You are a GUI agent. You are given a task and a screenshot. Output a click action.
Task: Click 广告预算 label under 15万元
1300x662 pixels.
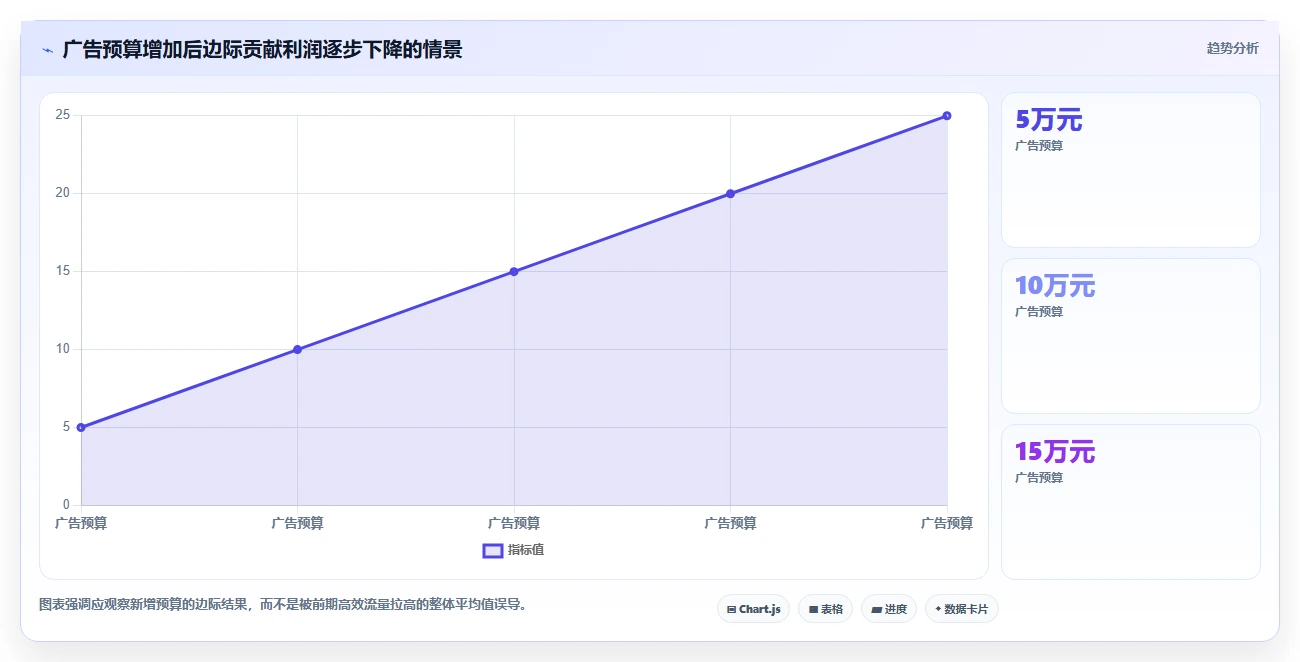[x=1039, y=478]
